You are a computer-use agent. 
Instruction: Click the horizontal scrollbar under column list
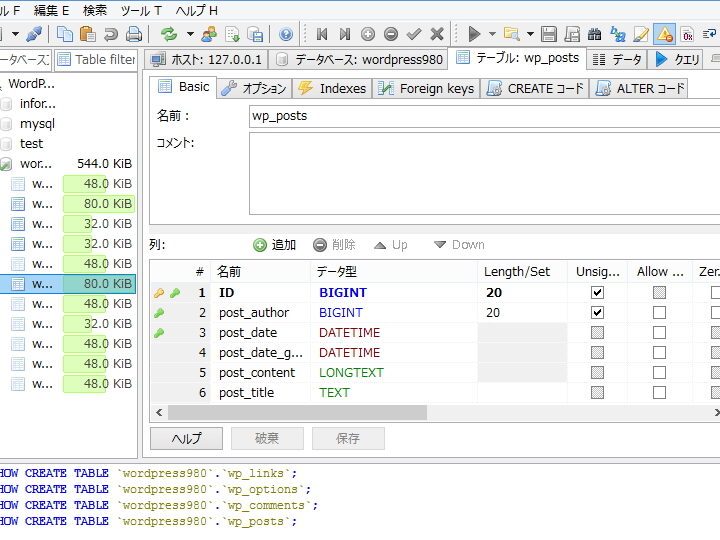tap(297, 412)
